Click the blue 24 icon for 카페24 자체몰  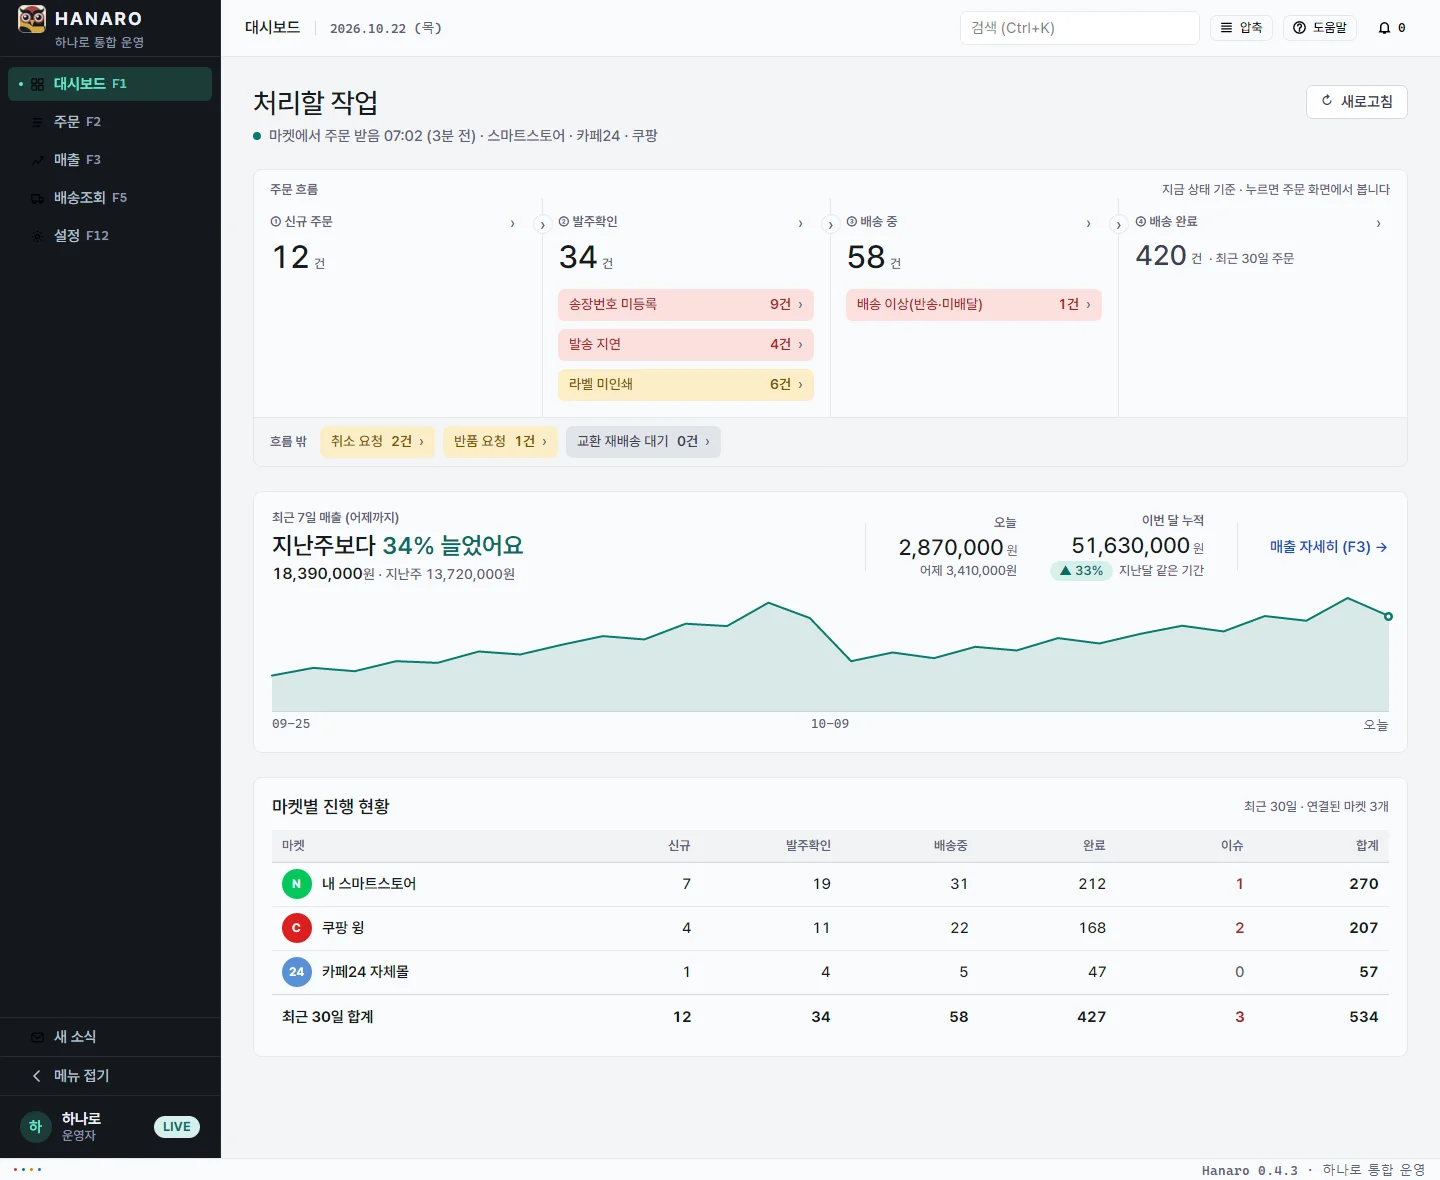coord(296,972)
